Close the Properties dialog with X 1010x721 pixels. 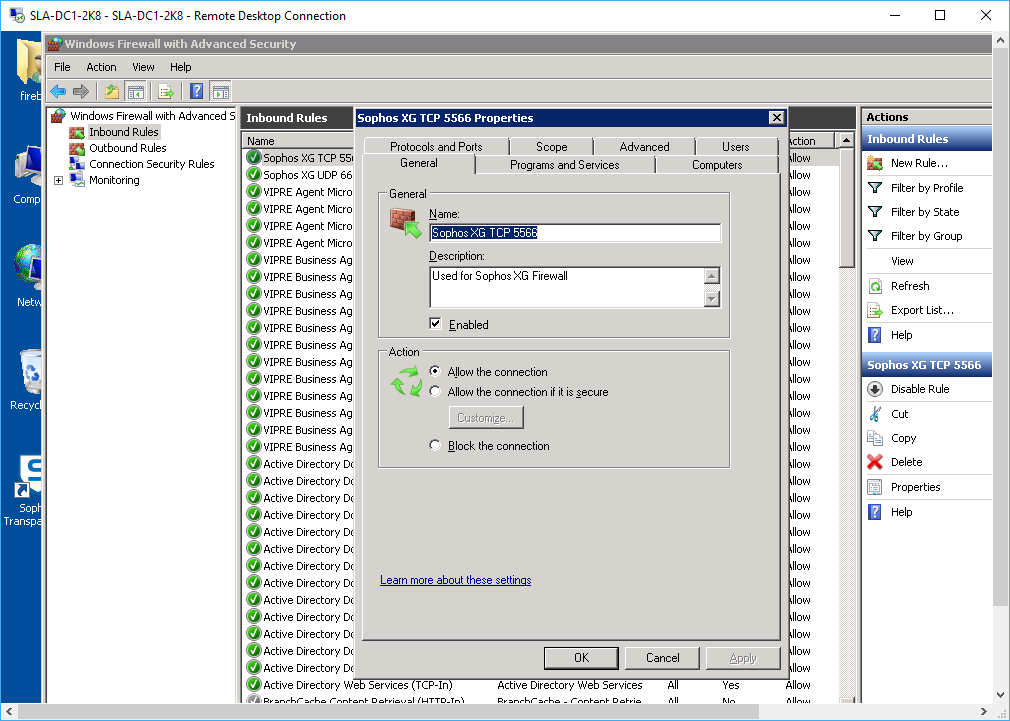click(x=776, y=117)
